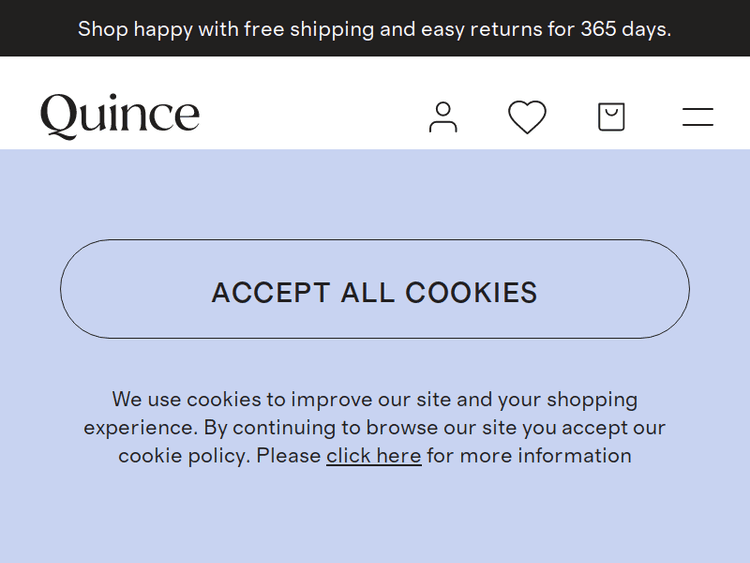The image size is (750, 563).
Task: View cart using the bag icon
Action: pyautogui.click(x=611, y=117)
